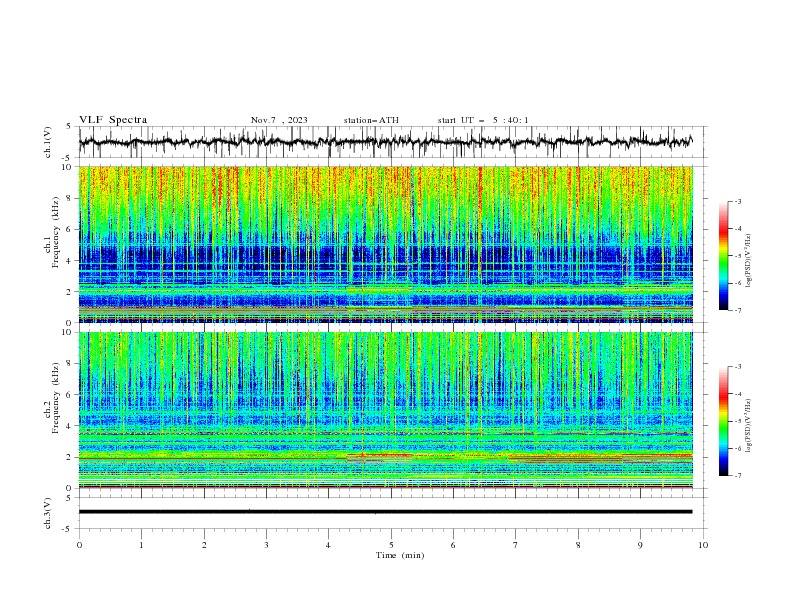Click the ch.1 spectrogram color bar
The height and width of the screenshot is (612, 792).
[x=723, y=256]
